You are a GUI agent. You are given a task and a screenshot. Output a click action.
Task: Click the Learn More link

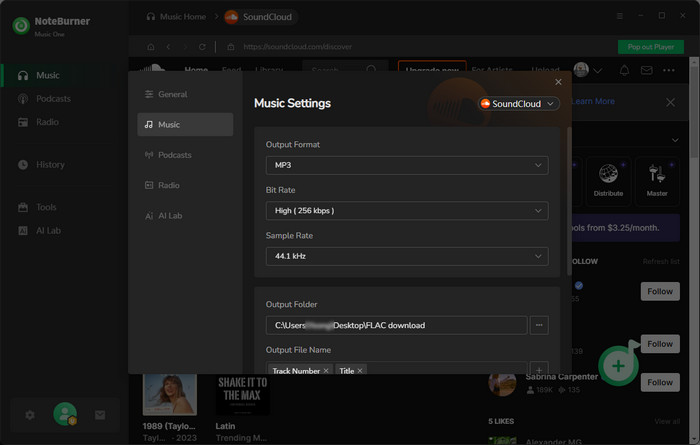coord(593,101)
